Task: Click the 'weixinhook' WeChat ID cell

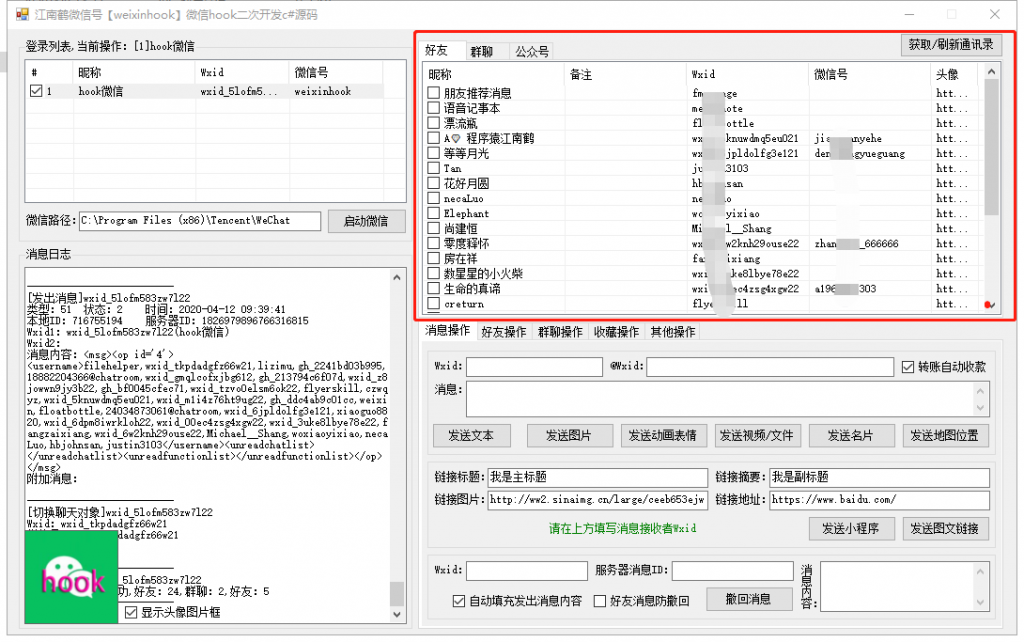Action: coord(323,91)
